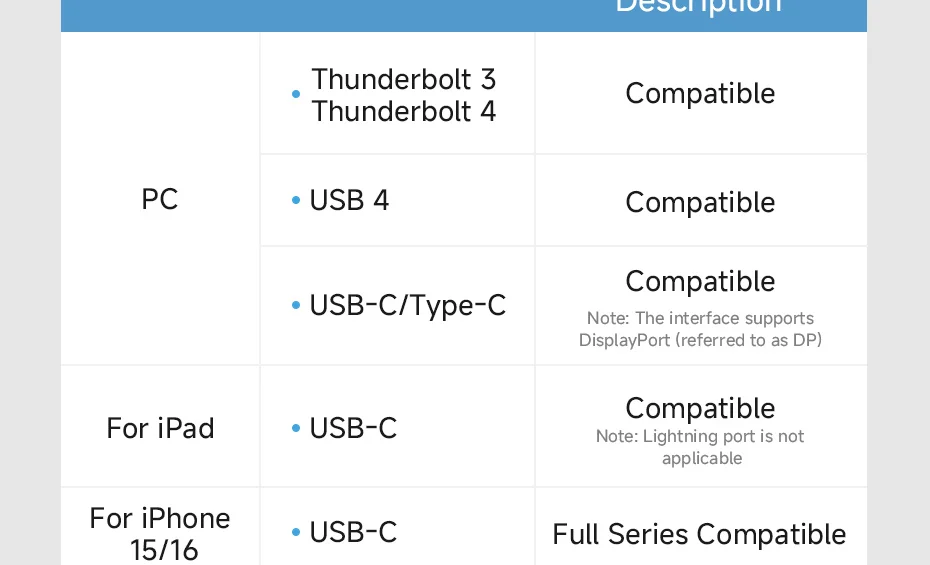
Task: Select the For iPhone 15/16 cell
Action: 160,533
